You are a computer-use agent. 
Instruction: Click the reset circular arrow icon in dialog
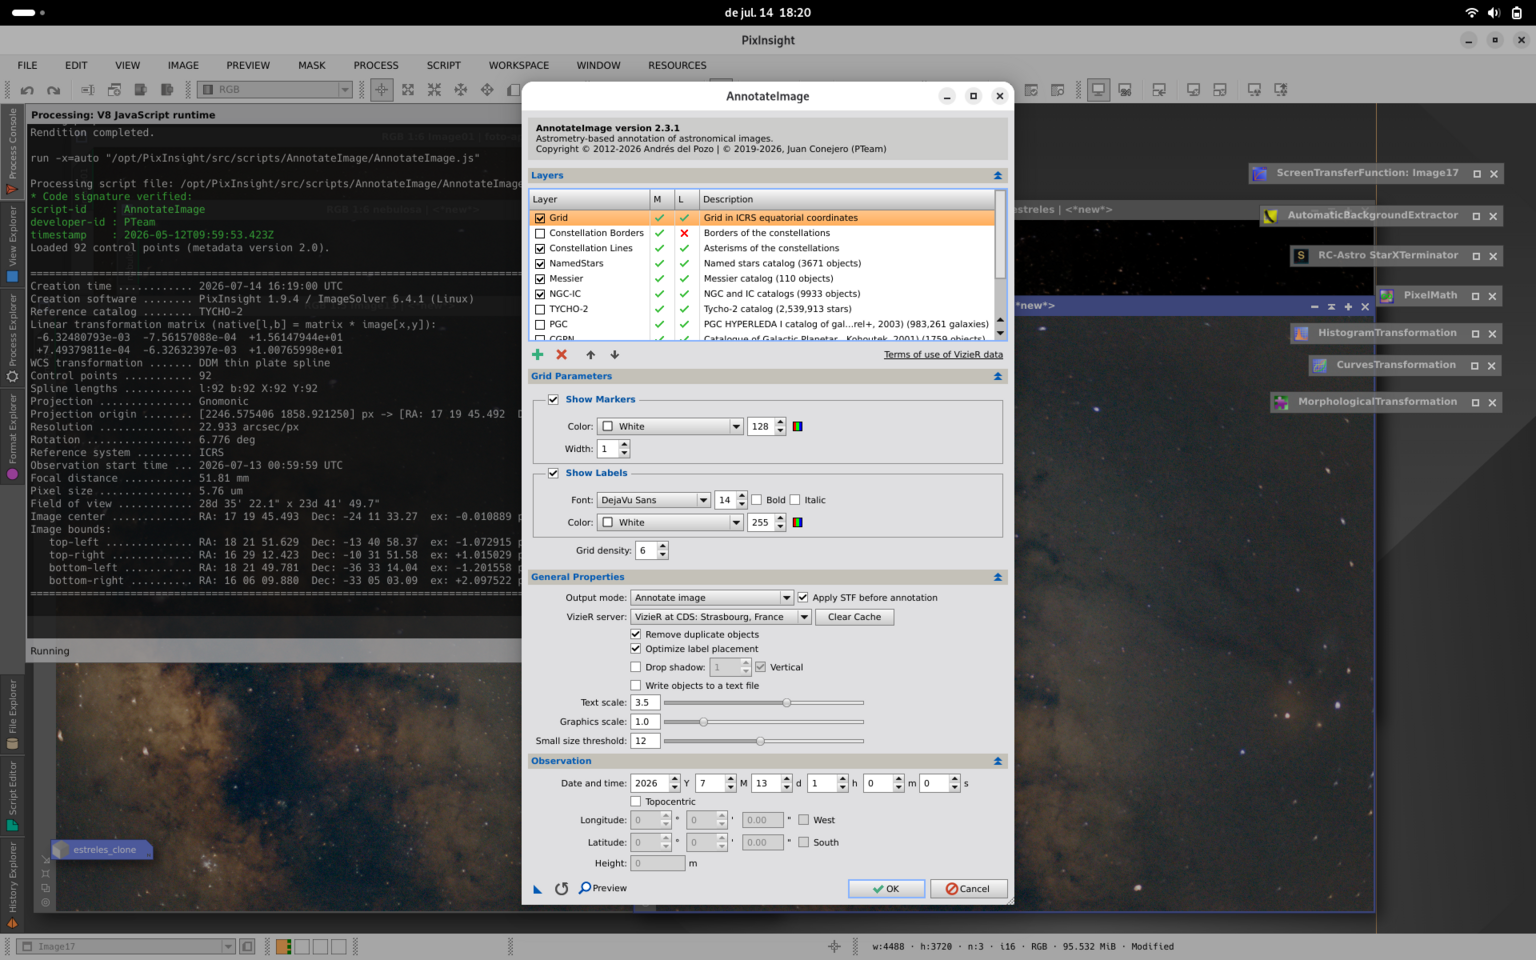tap(562, 888)
